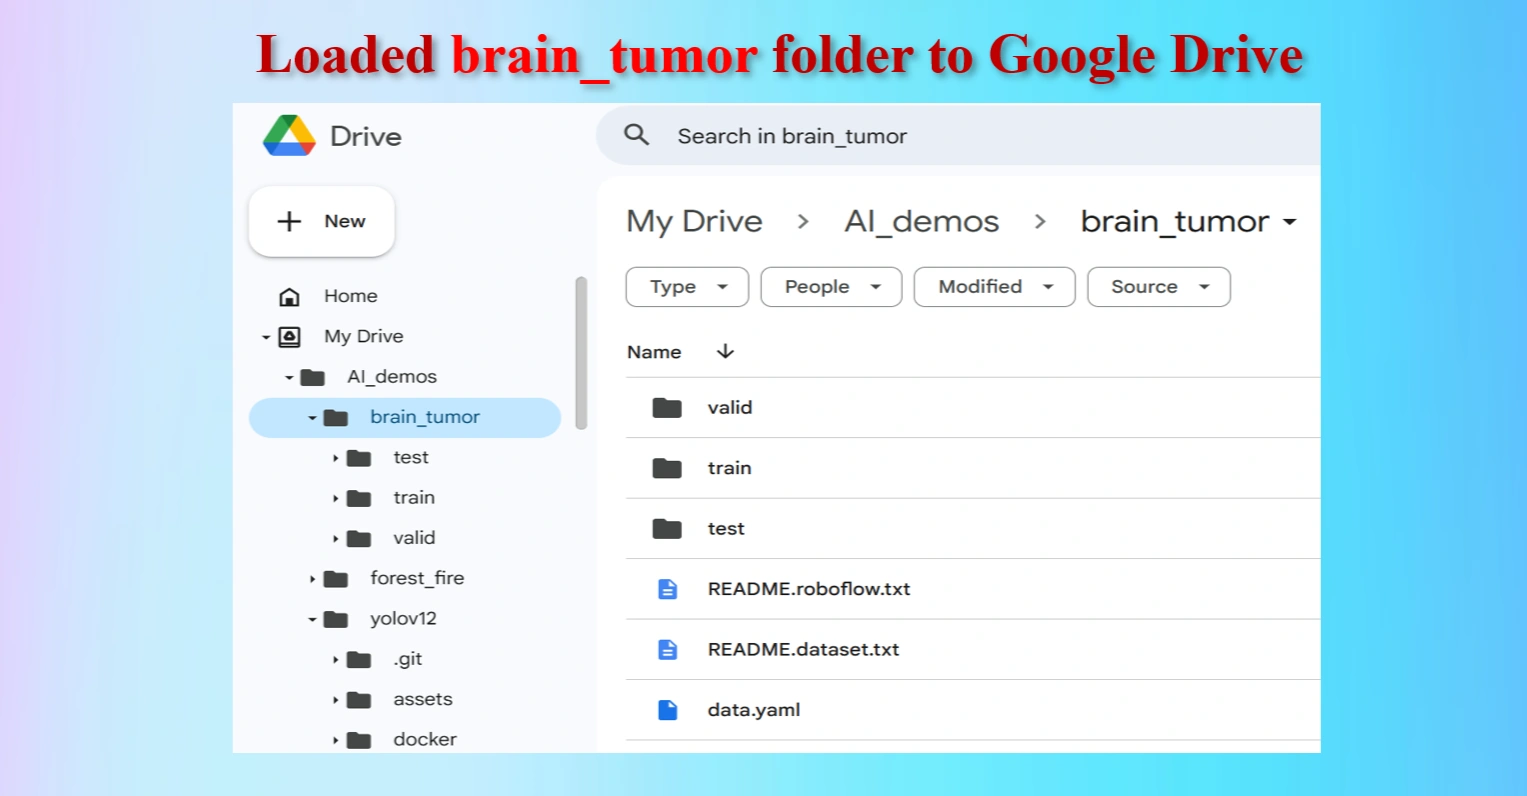Go to AI_demos in breadcrumb
This screenshot has height=796, width=1527.
click(922, 221)
